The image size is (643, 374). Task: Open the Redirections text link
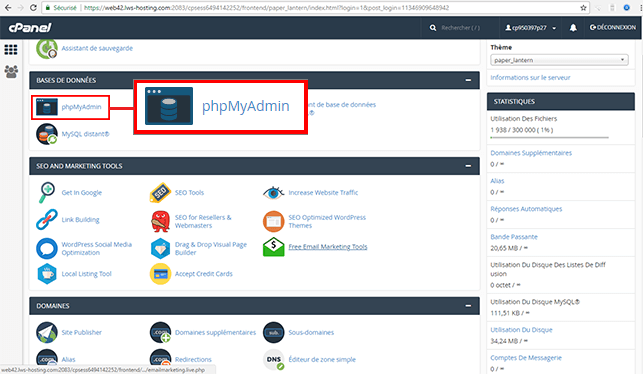[193, 359]
